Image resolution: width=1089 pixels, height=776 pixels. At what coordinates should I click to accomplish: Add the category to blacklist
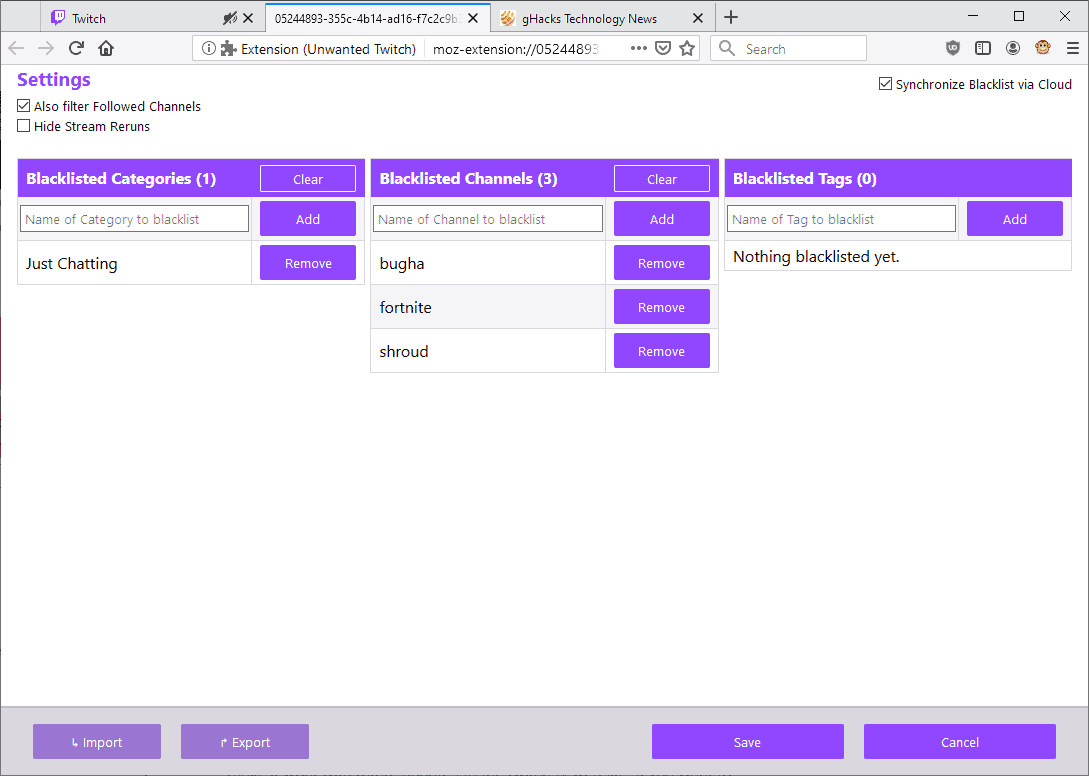pos(308,219)
